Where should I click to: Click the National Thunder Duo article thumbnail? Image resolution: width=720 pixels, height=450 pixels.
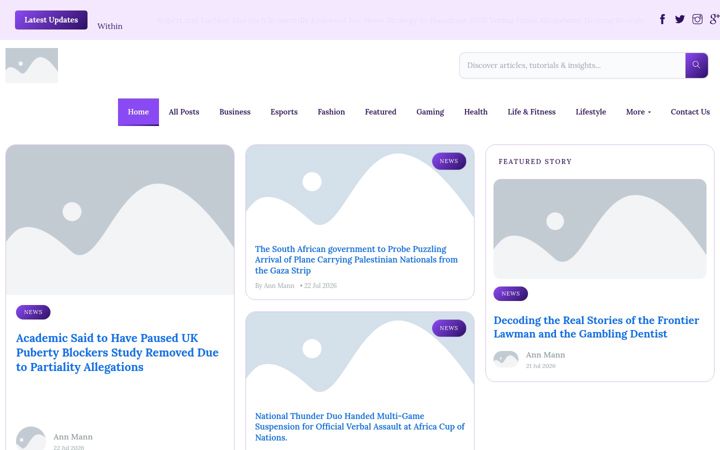click(360, 356)
